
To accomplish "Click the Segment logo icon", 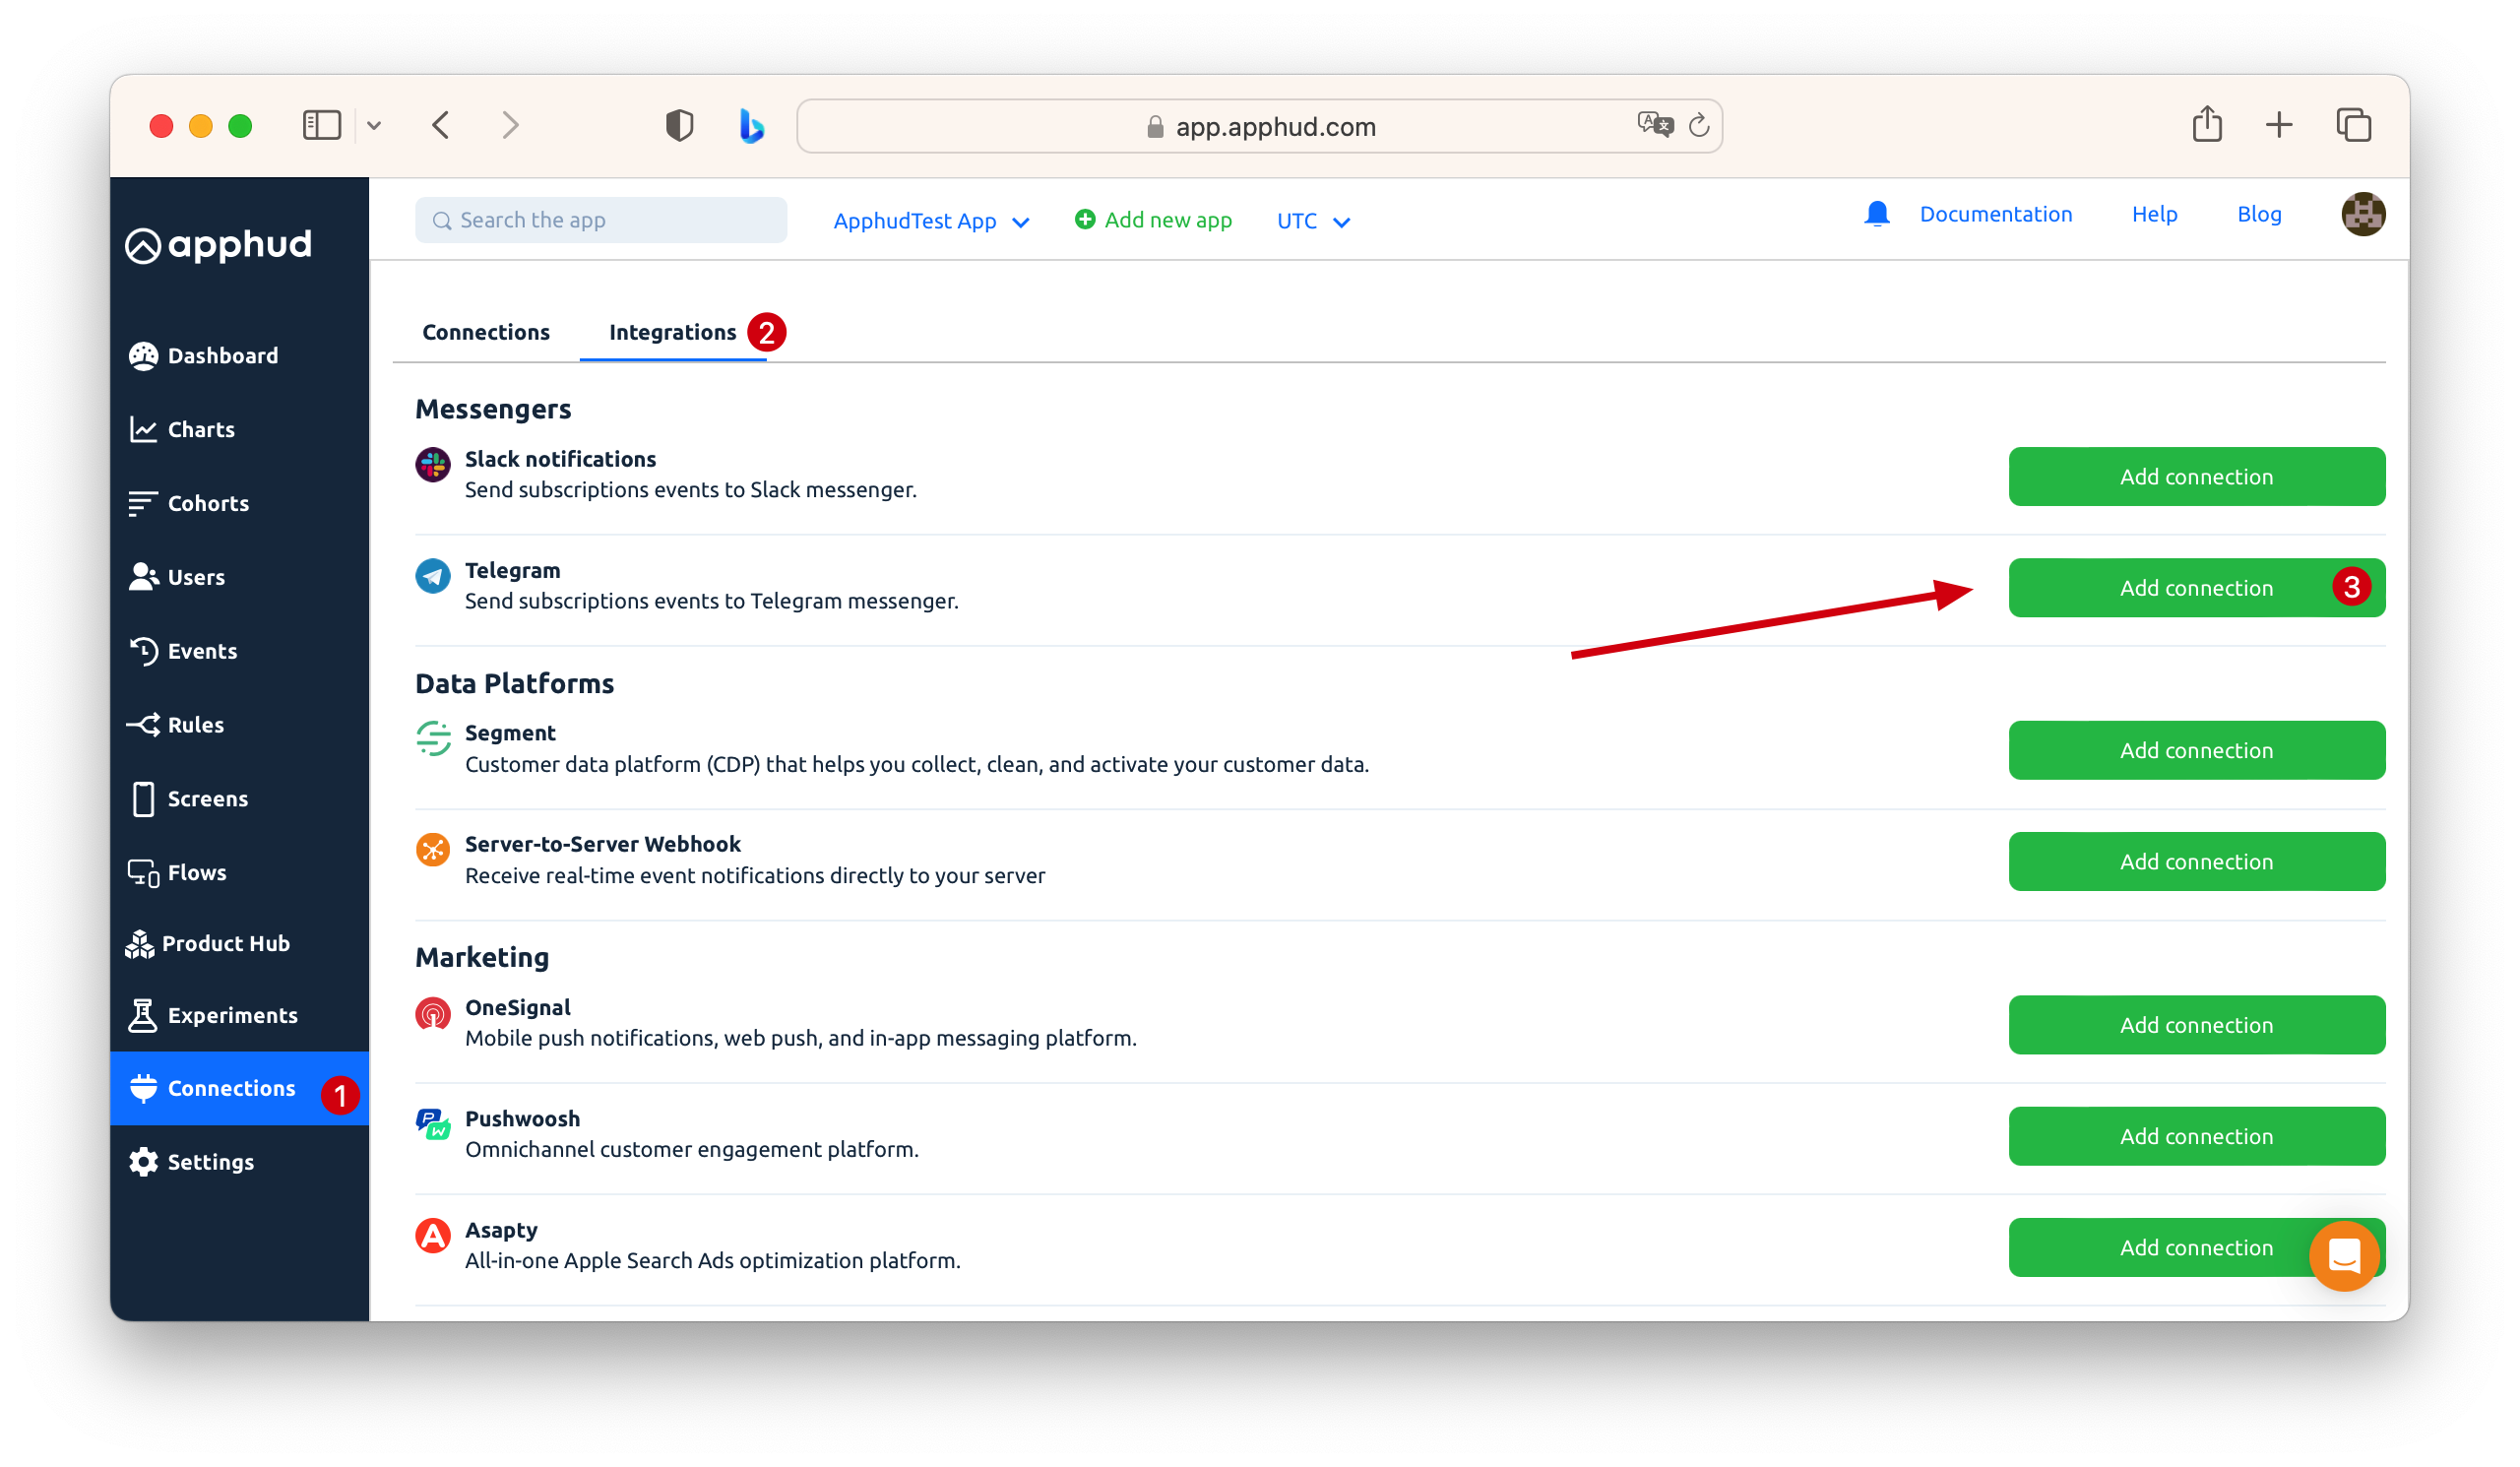I will [x=433, y=739].
